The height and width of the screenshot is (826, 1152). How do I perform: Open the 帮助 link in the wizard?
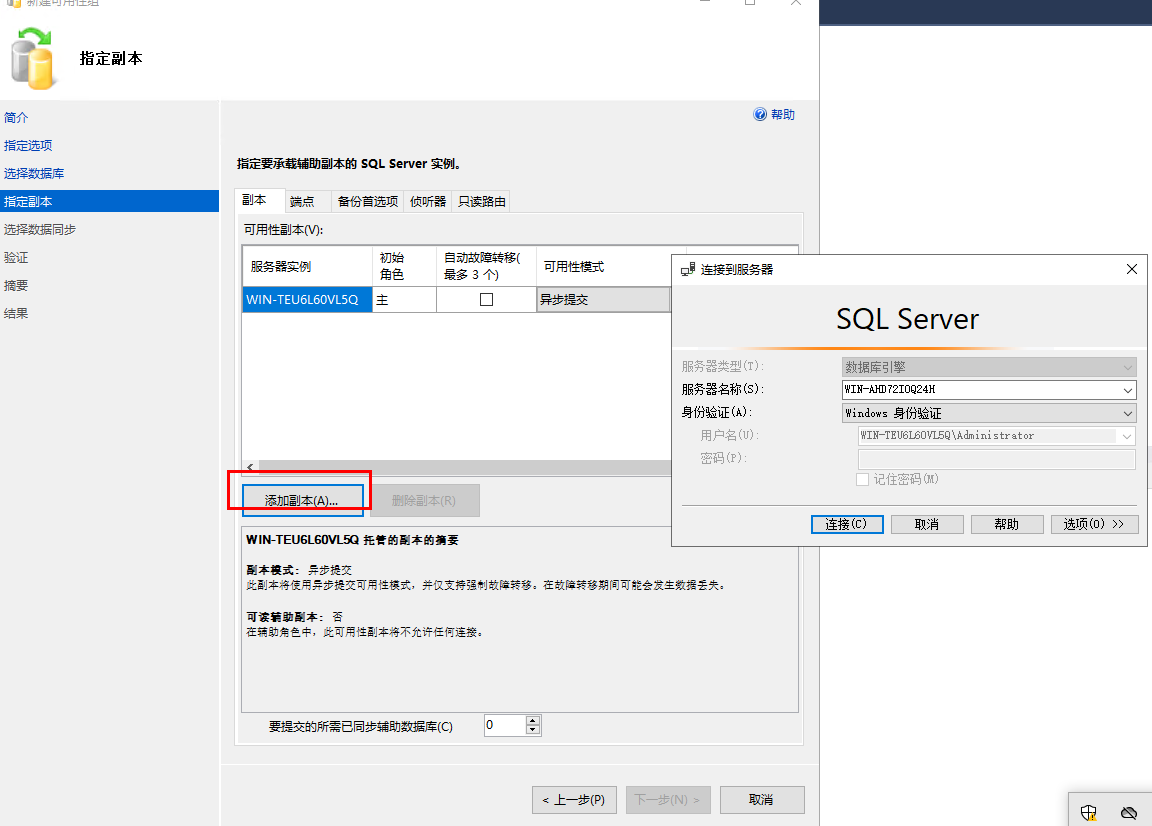(x=782, y=115)
